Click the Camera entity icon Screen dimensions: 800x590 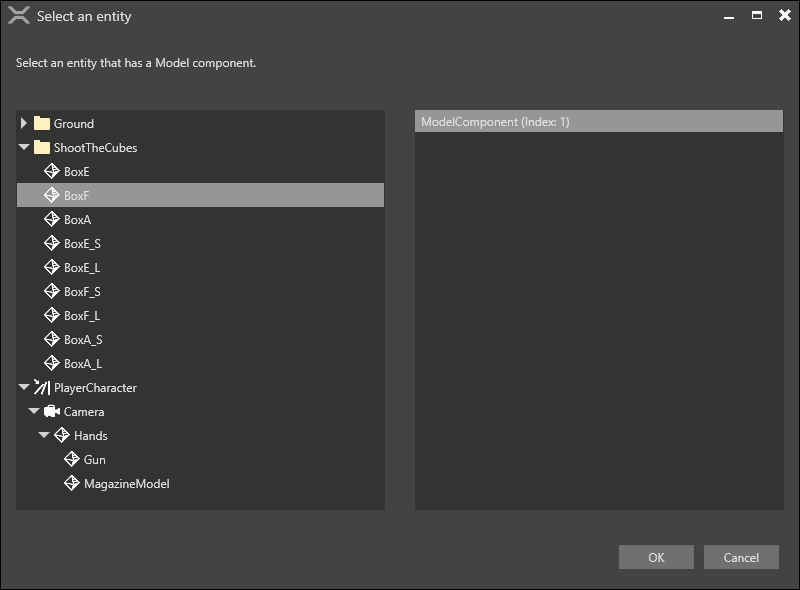pos(52,412)
